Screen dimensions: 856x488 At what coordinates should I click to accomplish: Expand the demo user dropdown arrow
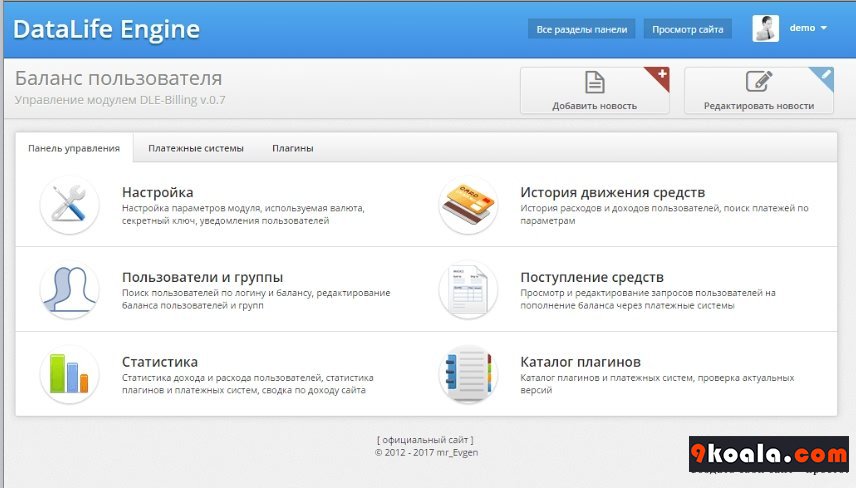[824, 28]
